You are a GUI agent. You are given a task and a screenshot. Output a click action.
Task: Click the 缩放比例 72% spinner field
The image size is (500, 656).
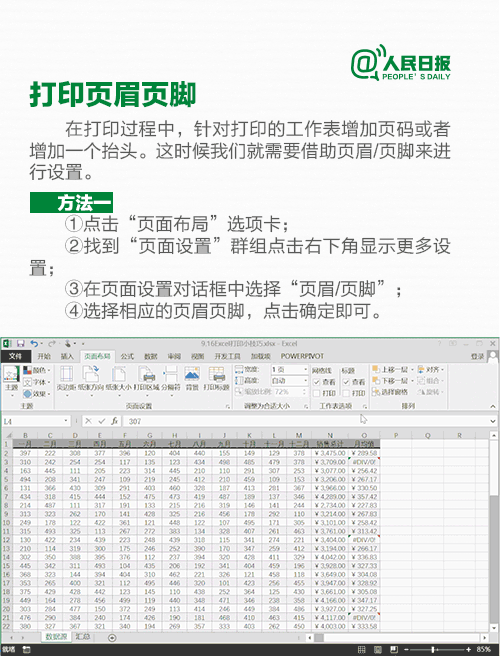pos(289,392)
